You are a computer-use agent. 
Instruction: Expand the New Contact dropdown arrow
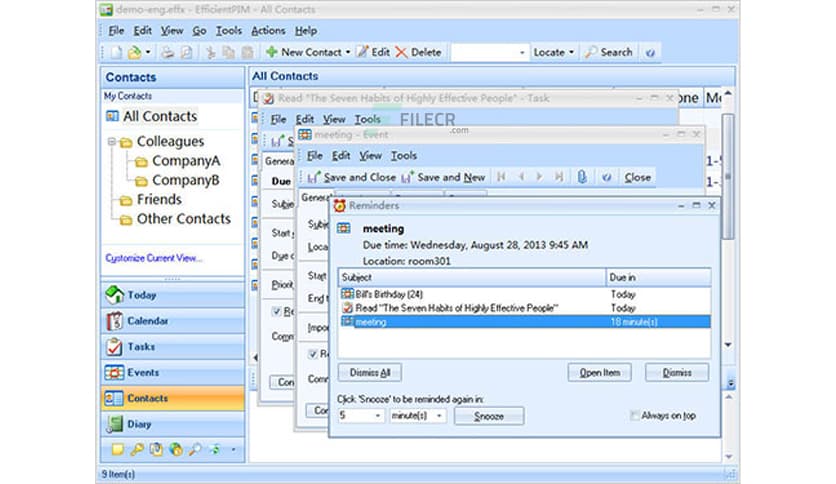click(x=347, y=52)
